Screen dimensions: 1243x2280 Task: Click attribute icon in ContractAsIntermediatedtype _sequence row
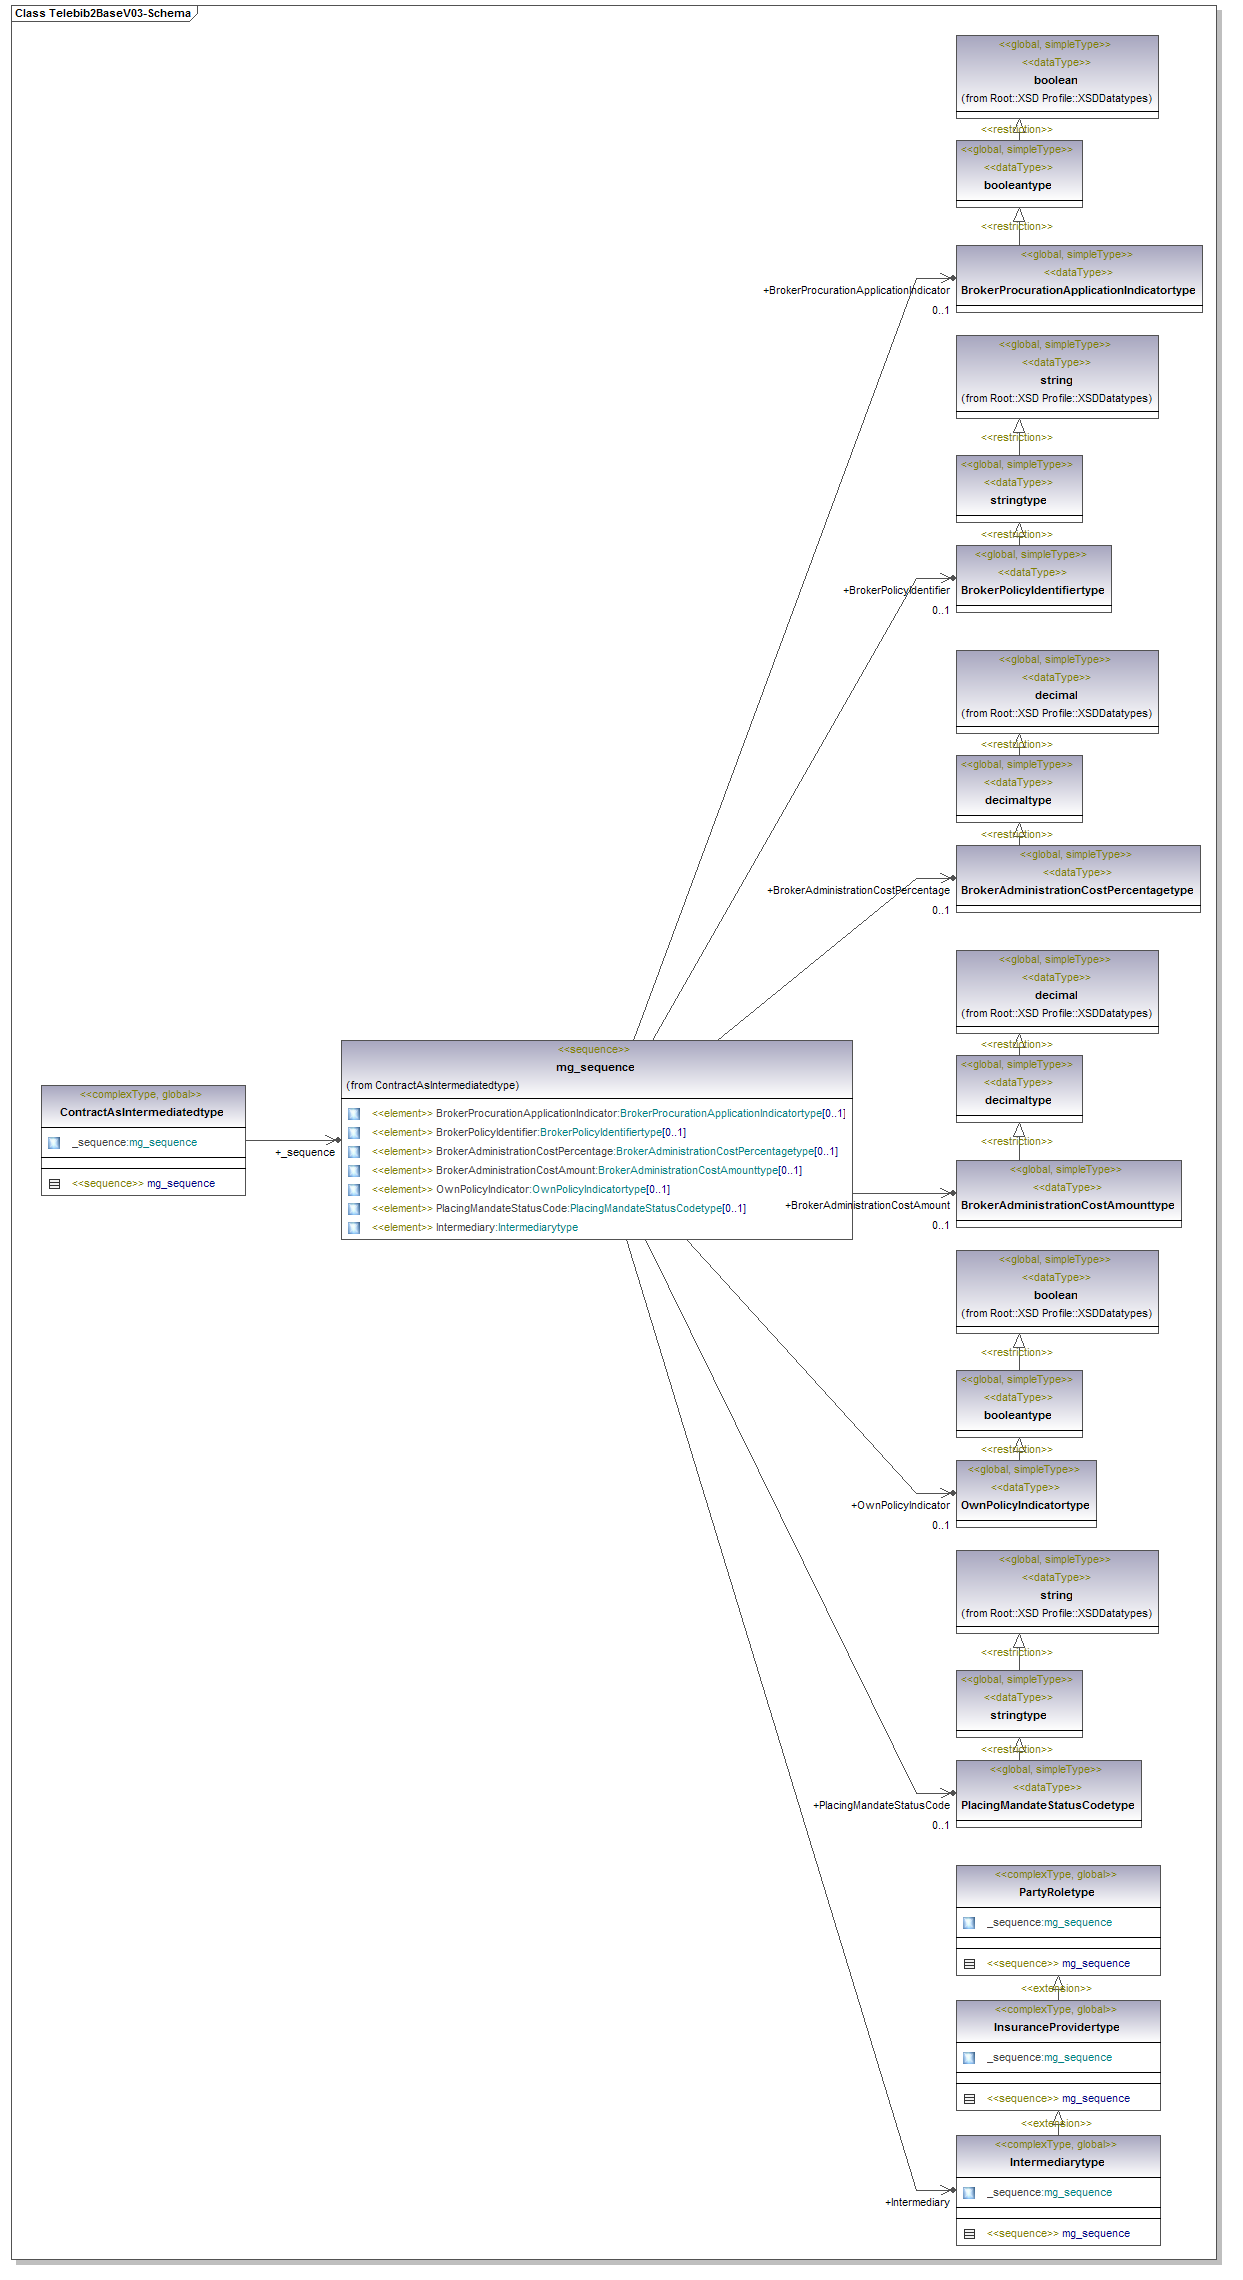point(54,1143)
